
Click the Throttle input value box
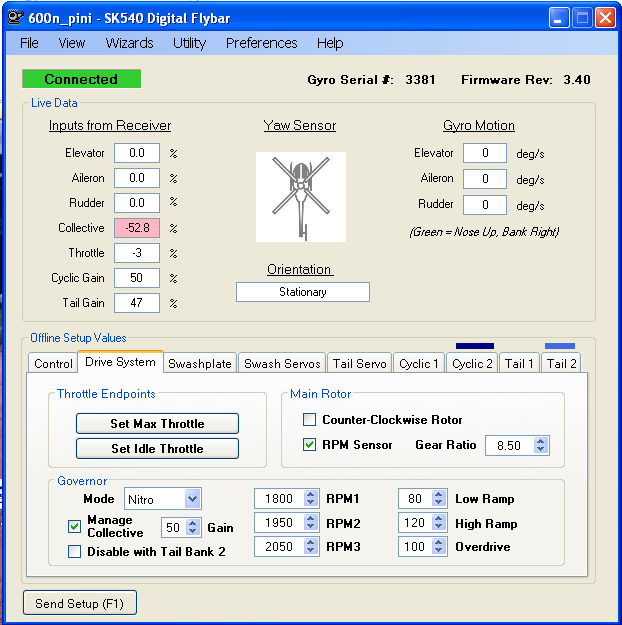[137, 253]
